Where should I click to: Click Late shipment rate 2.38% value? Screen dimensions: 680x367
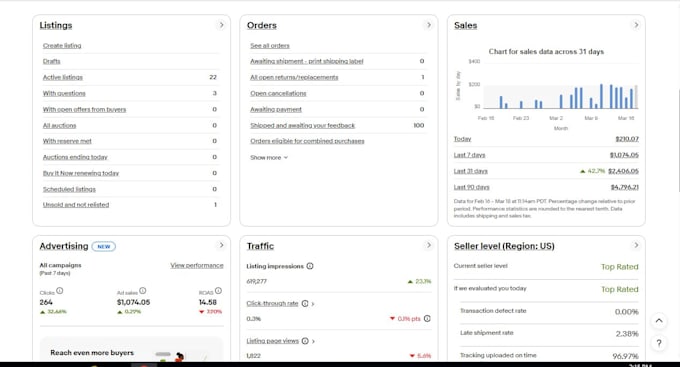pos(627,334)
